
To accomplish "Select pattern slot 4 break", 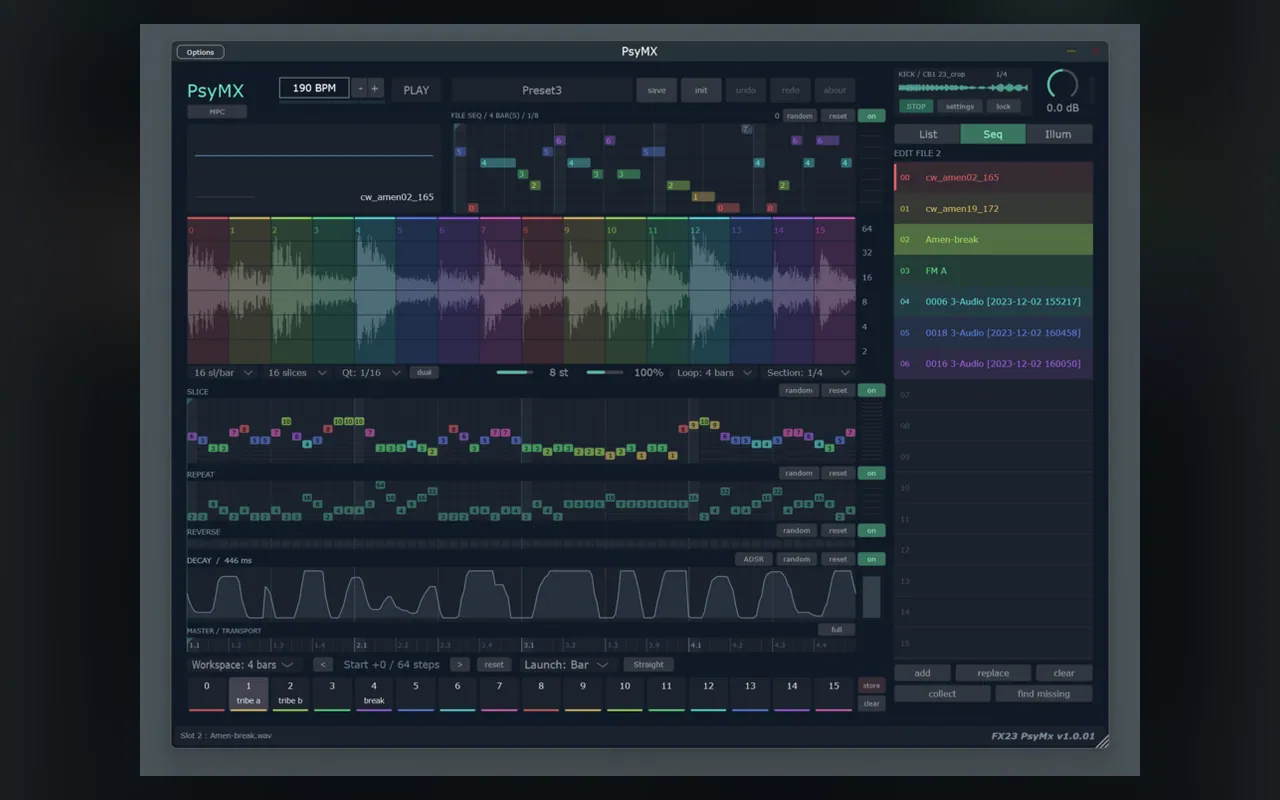I will (374, 693).
